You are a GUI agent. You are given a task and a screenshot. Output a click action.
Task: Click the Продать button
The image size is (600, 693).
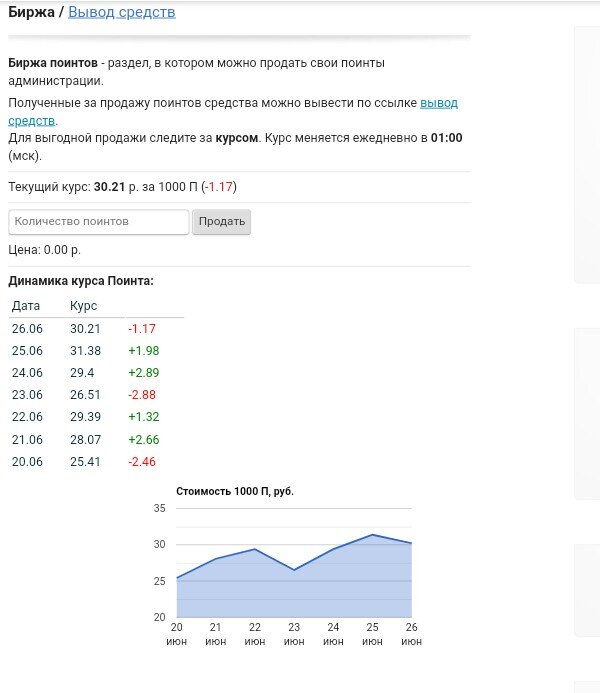[x=221, y=222]
